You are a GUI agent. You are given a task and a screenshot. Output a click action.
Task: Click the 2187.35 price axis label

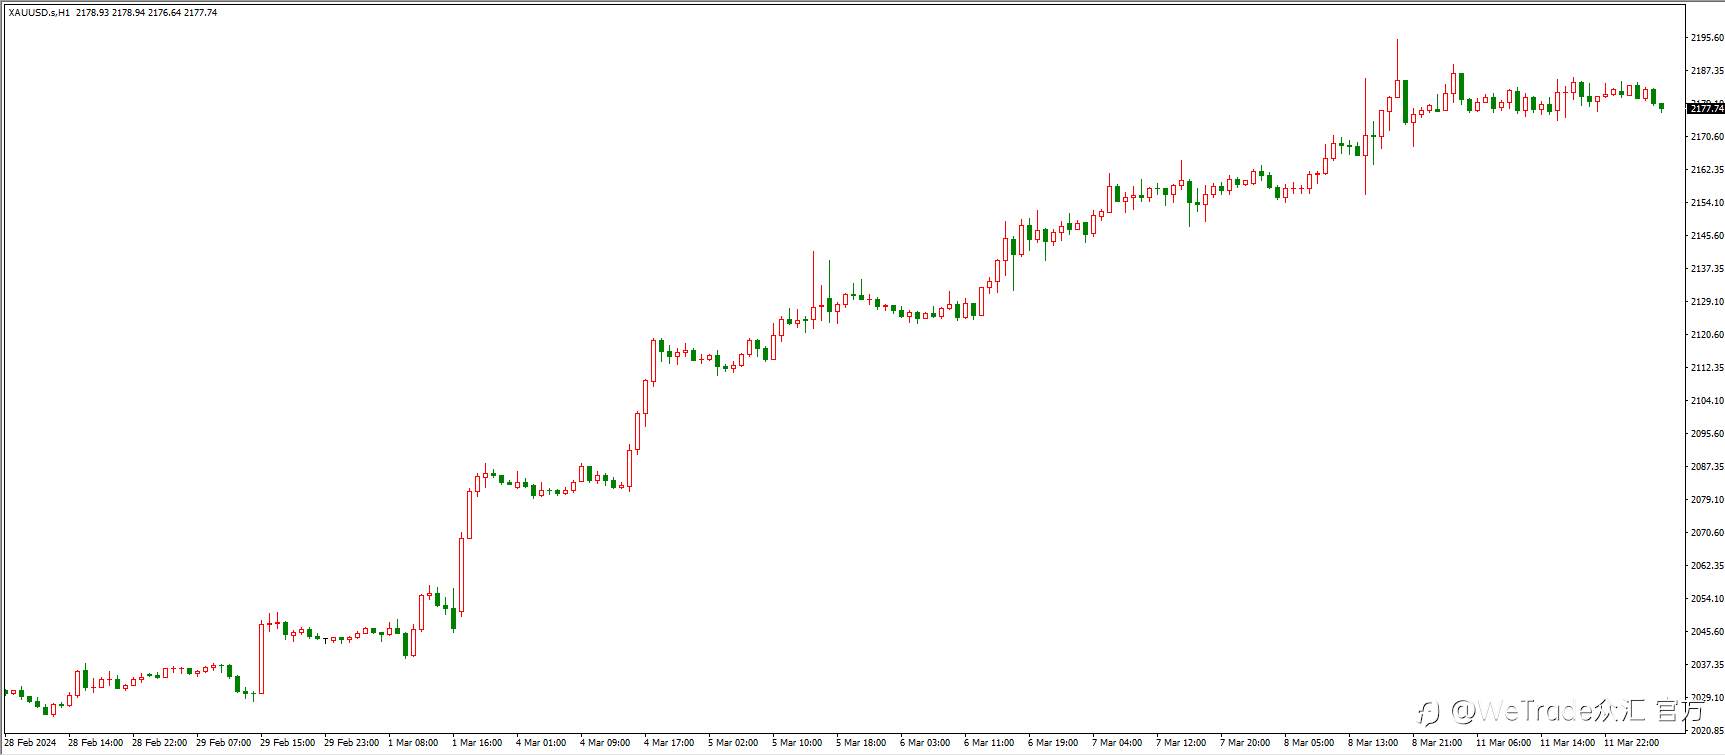[x=1707, y=71]
